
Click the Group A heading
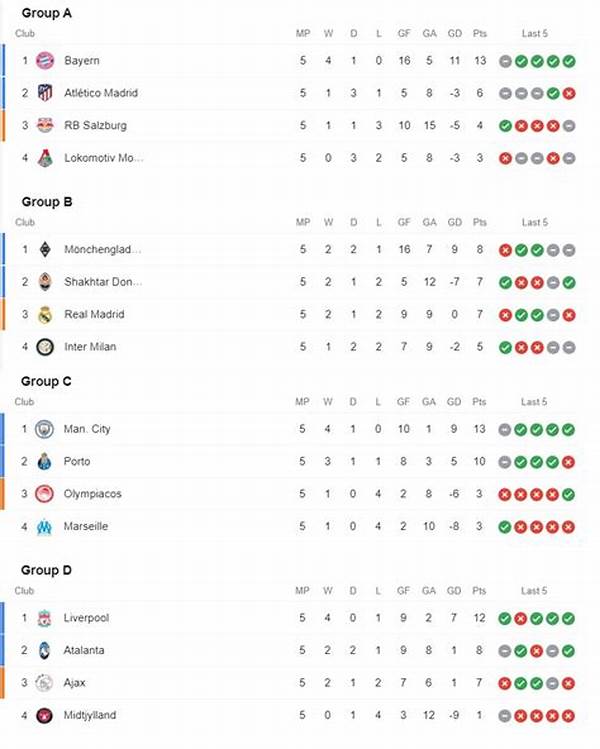click(x=46, y=14)
